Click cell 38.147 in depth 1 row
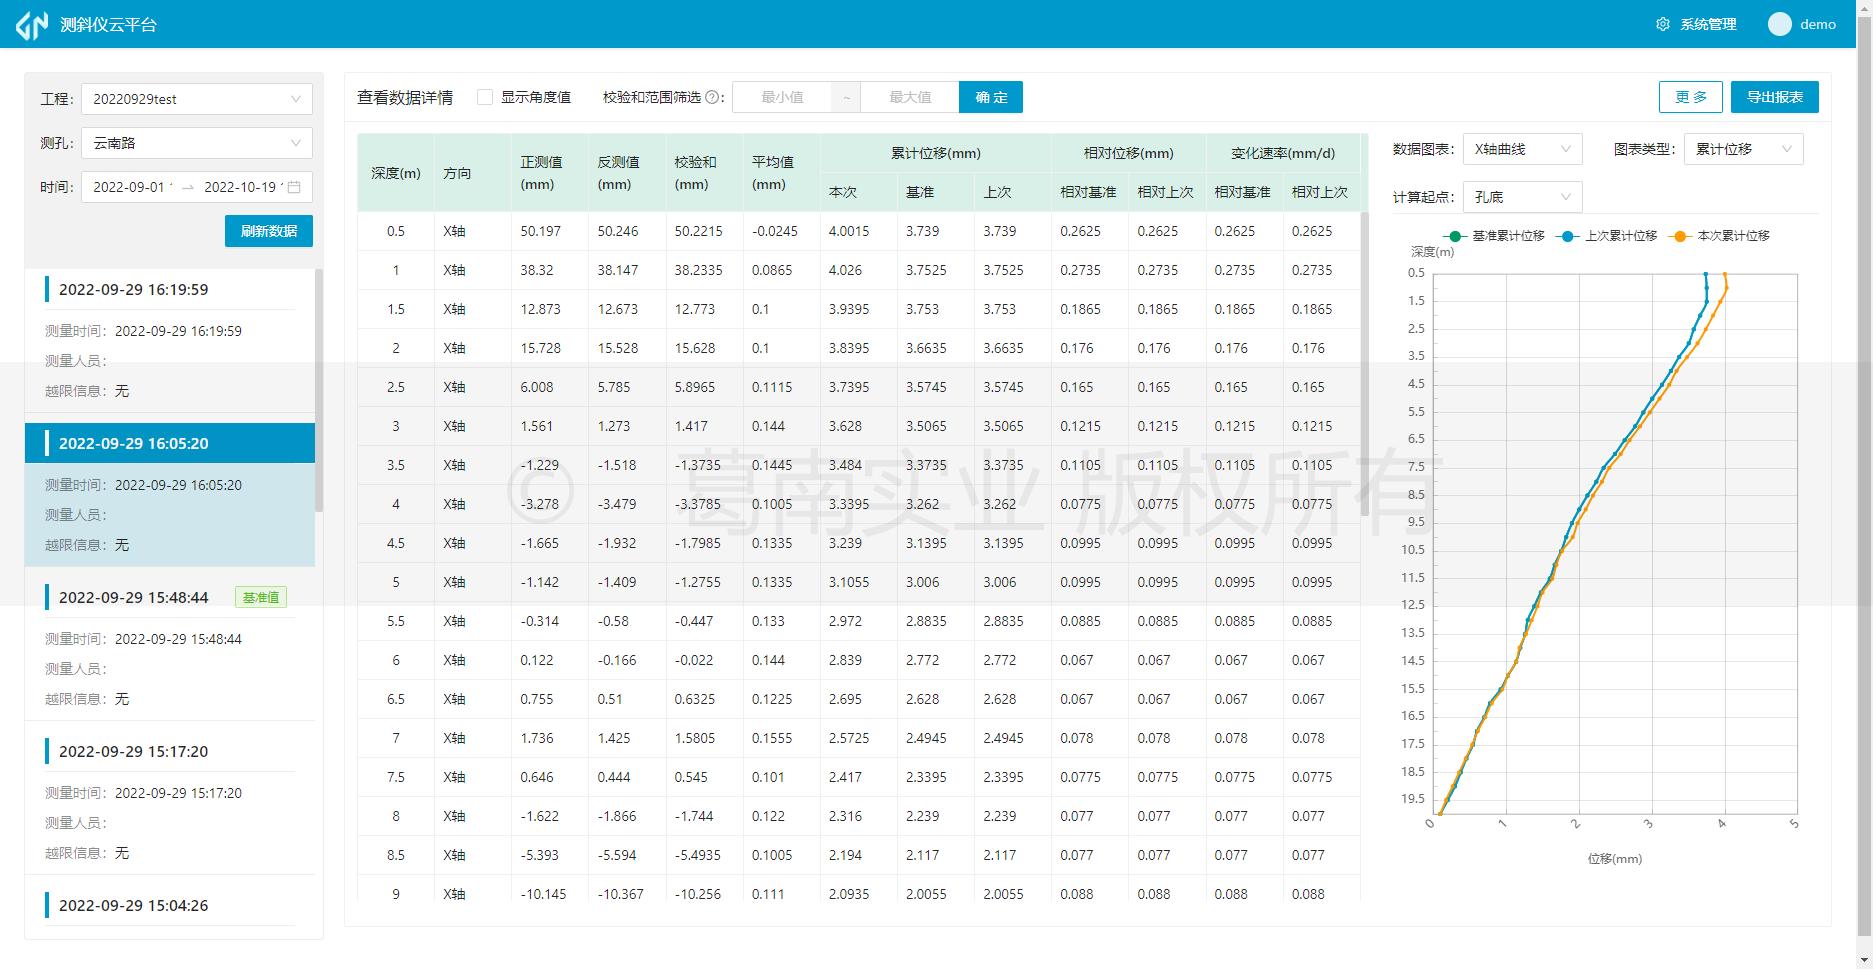The image size is (1873, 969). point(618,270)
